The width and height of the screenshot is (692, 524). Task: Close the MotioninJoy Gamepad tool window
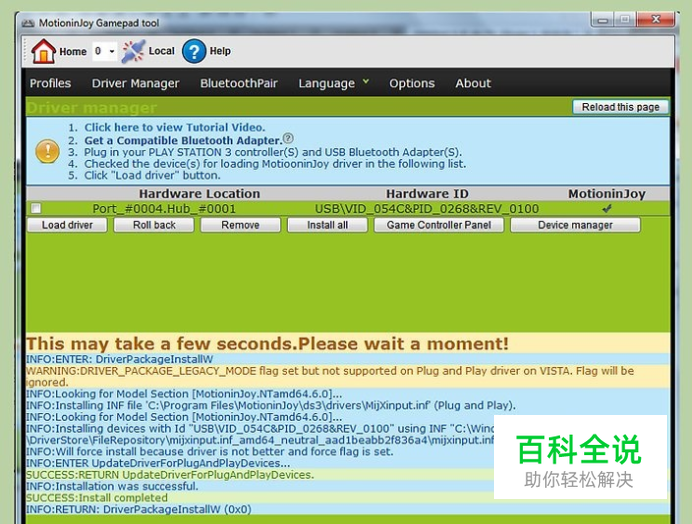point(655,19)
